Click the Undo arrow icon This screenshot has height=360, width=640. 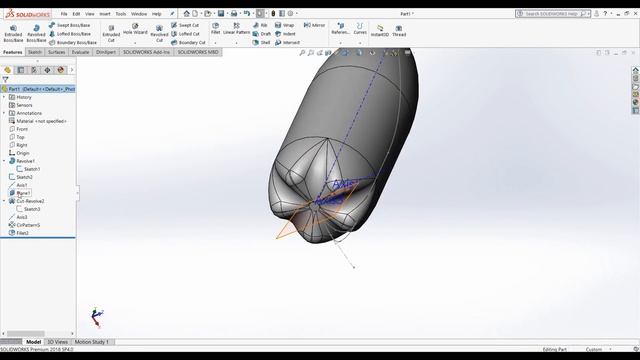[247, 13]
